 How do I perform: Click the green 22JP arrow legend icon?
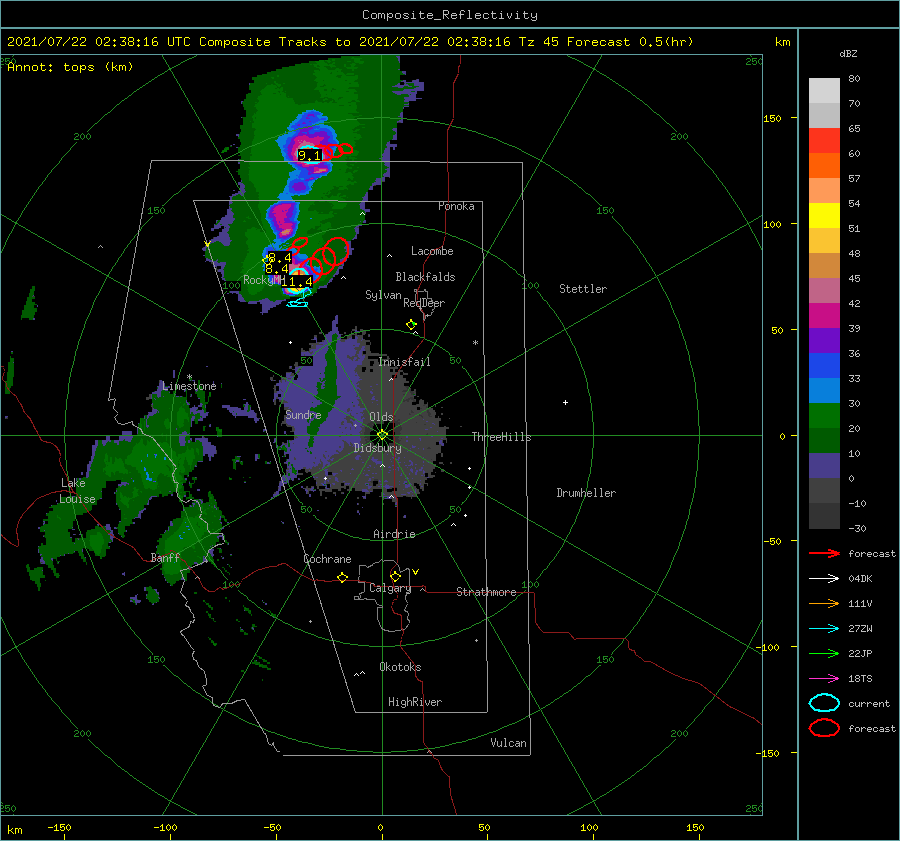click(824, 653)
